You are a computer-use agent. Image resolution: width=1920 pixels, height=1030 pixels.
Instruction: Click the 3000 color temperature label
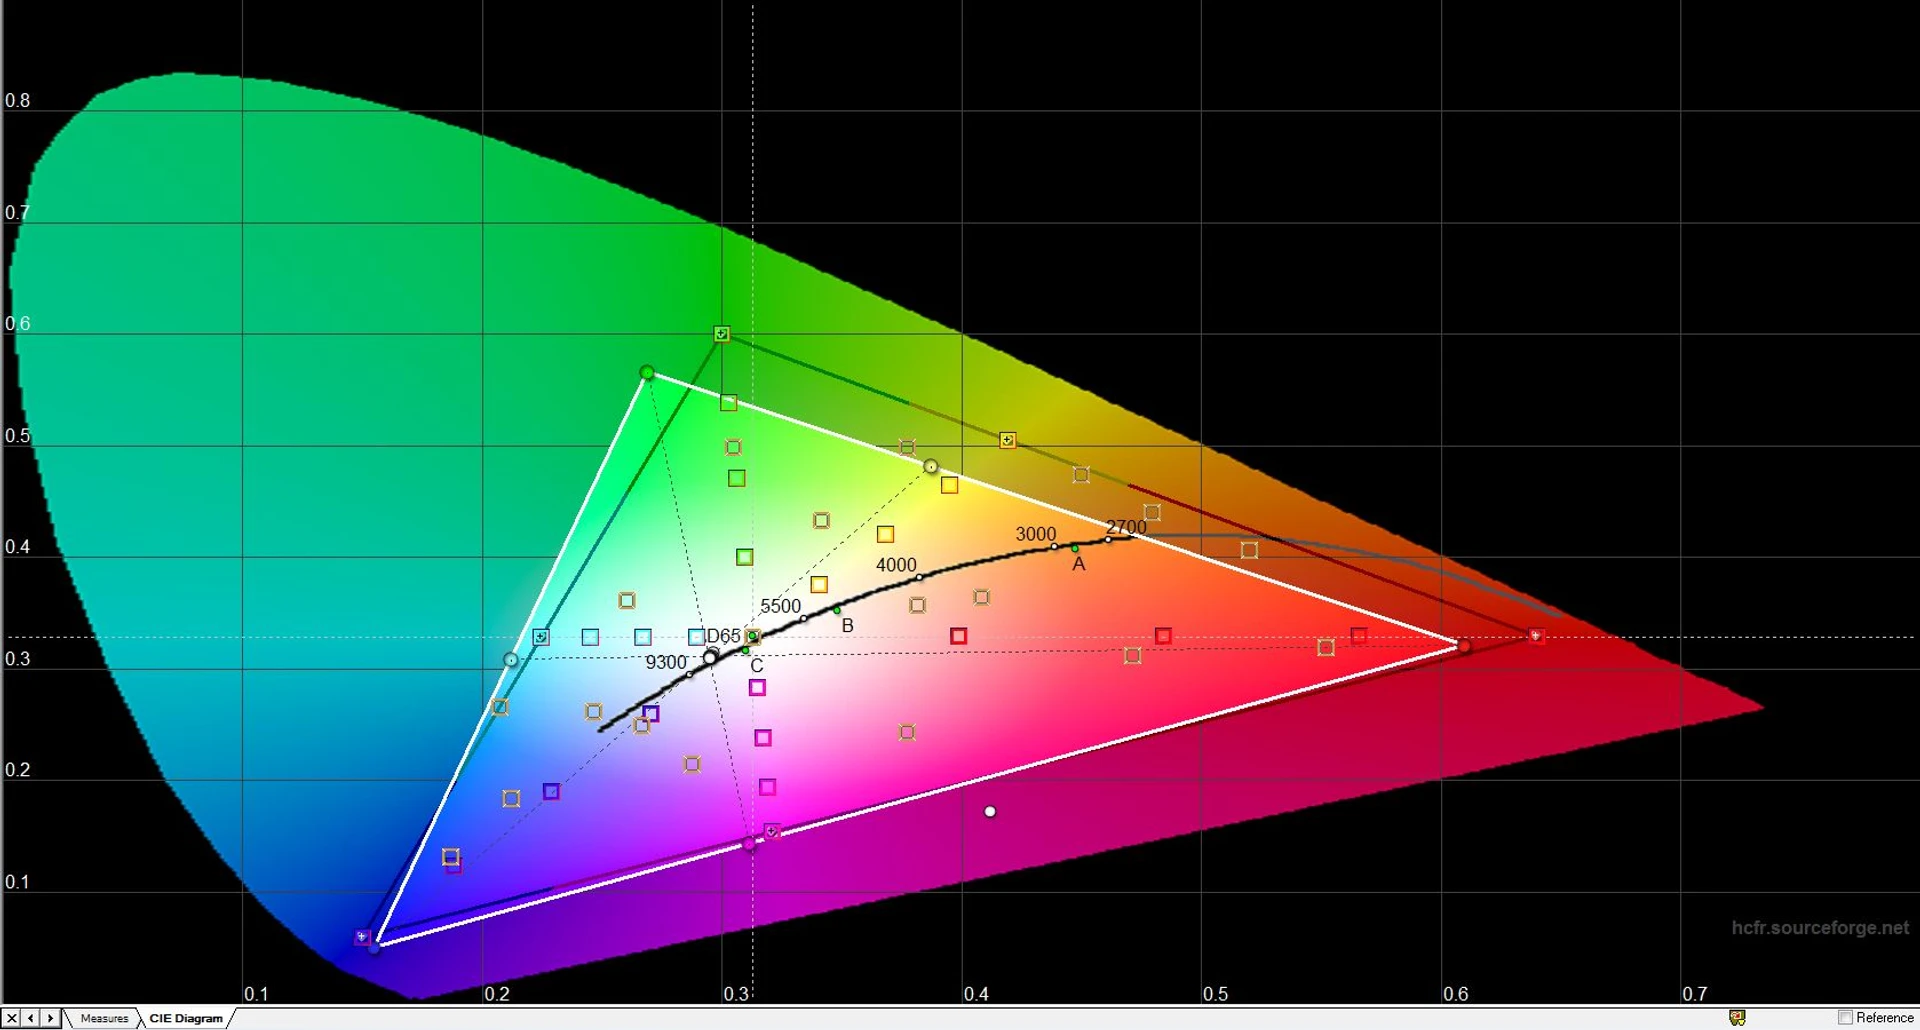coord(1036,534)
